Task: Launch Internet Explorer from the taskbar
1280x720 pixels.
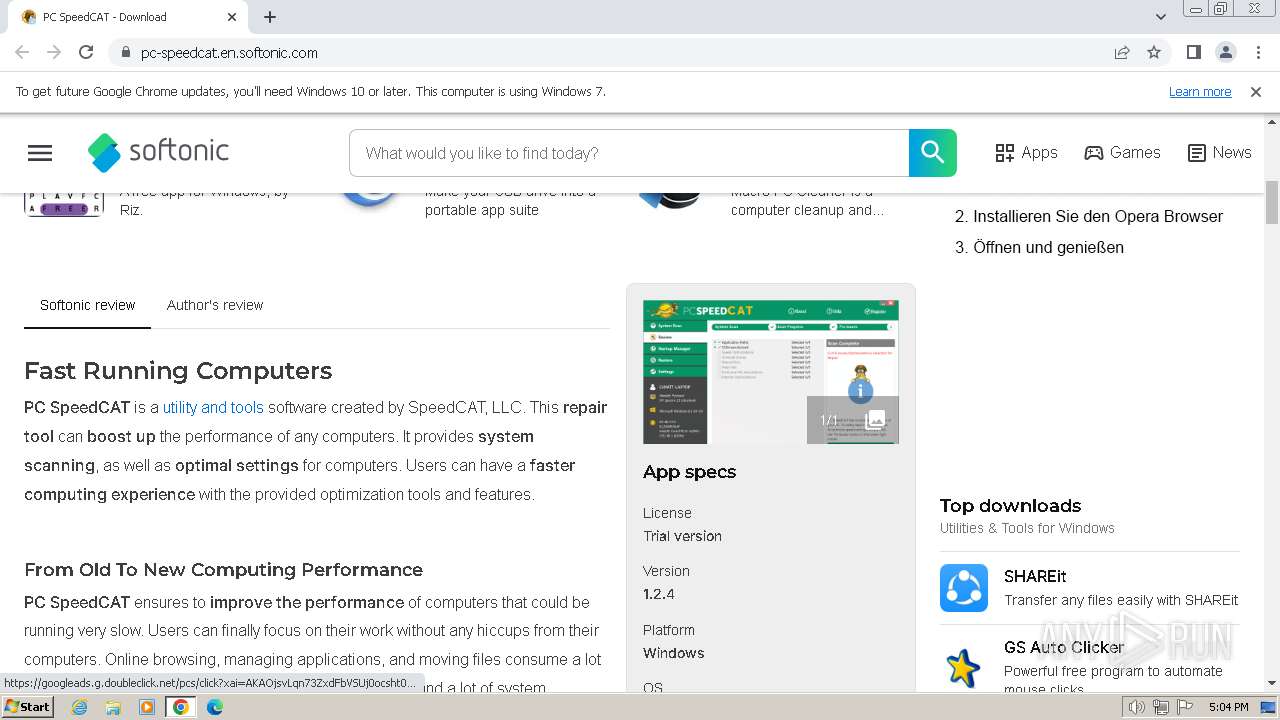Action: click(79, 707)
